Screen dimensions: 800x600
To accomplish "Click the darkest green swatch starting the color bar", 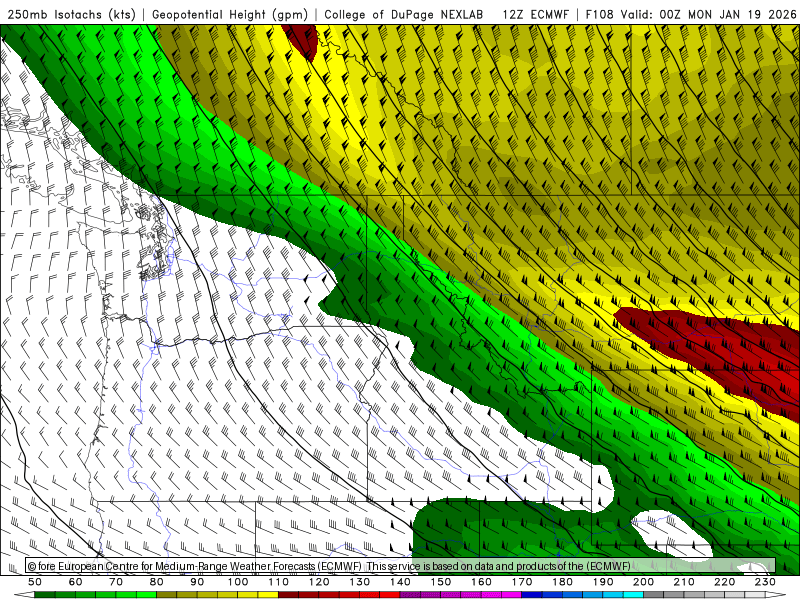I will 45,595.
